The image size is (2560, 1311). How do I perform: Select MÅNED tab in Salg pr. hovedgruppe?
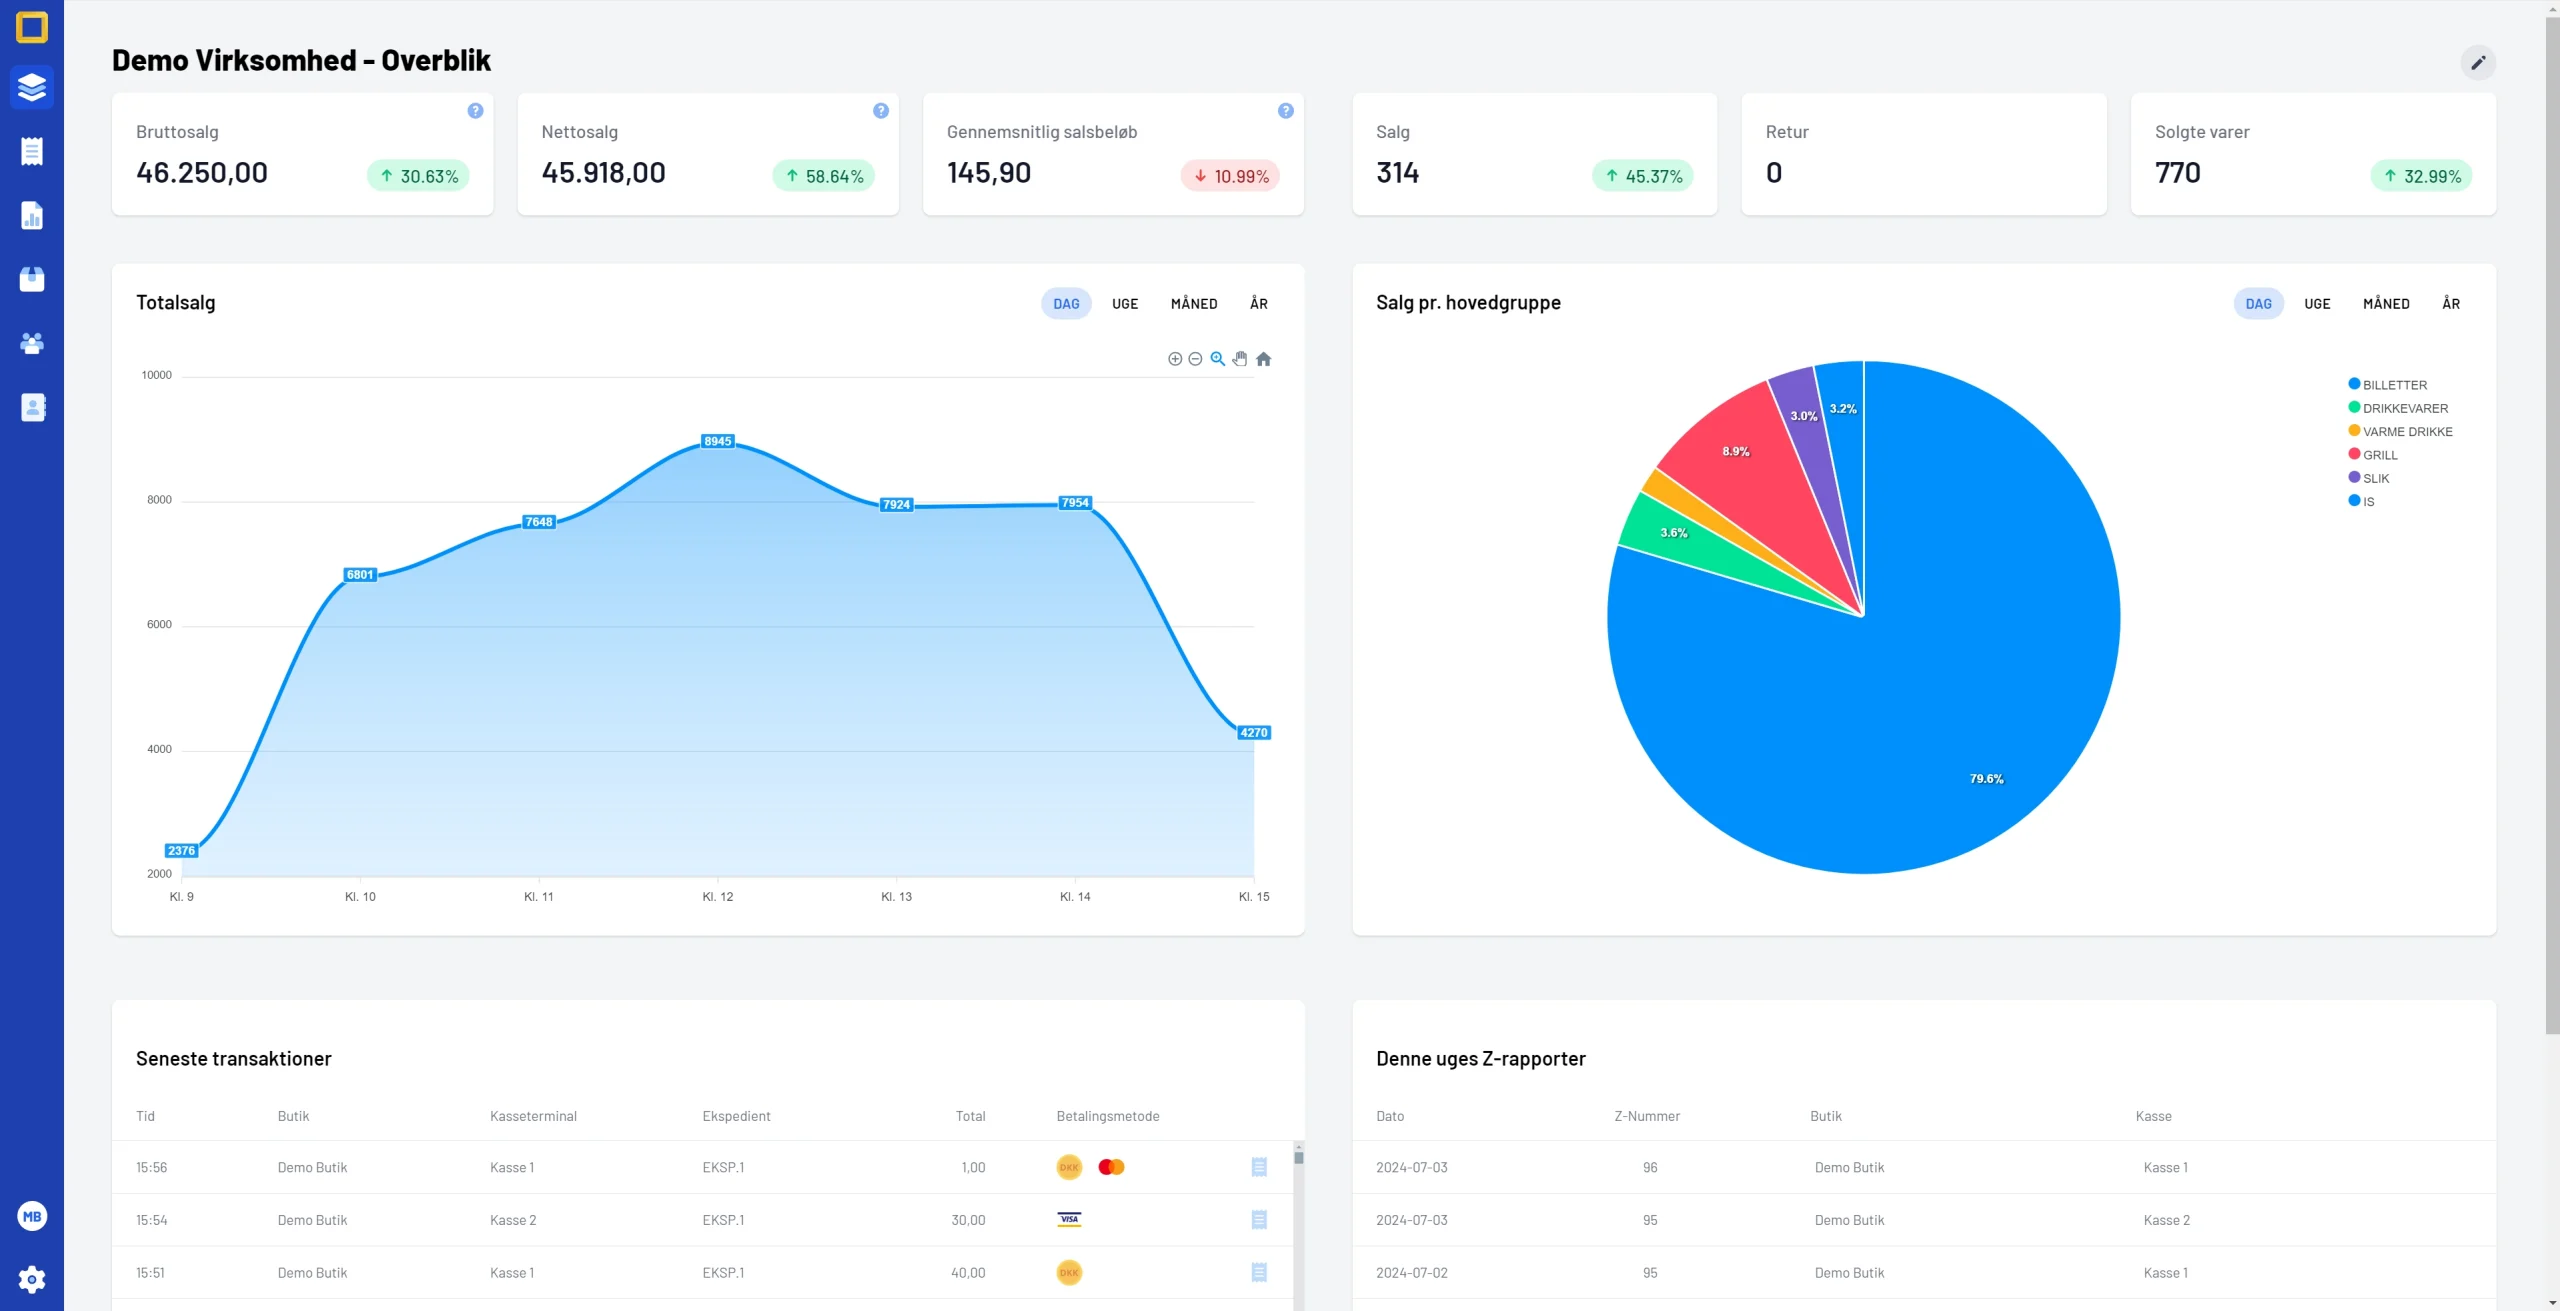click(2386, 304)
